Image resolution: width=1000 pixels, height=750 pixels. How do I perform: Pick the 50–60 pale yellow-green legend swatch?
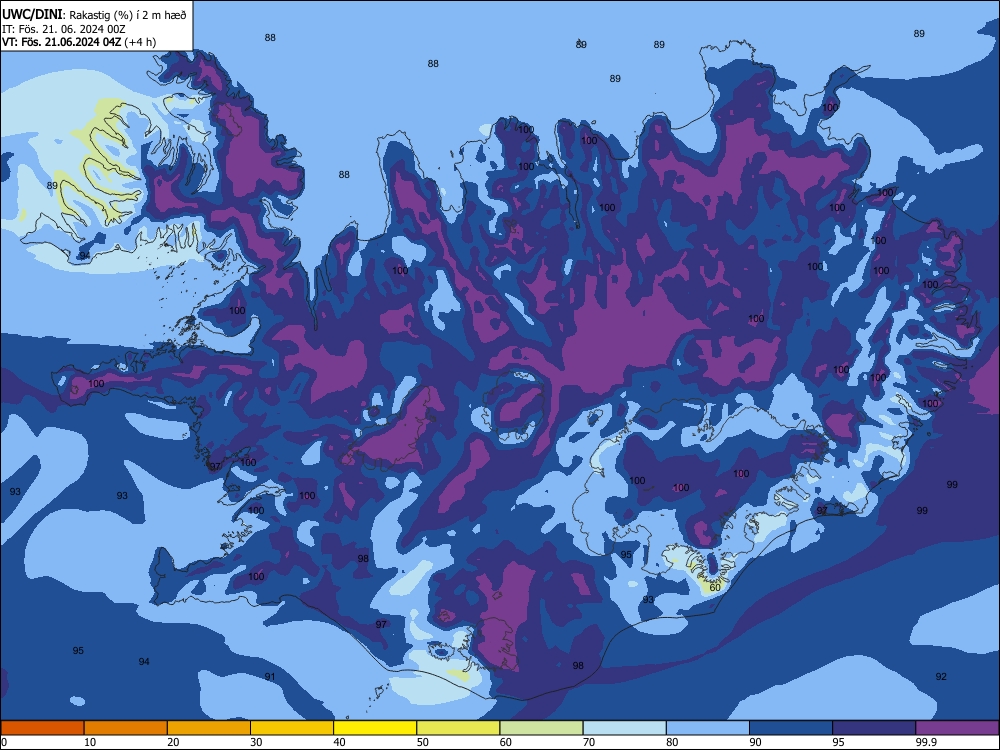coord(458,728)
